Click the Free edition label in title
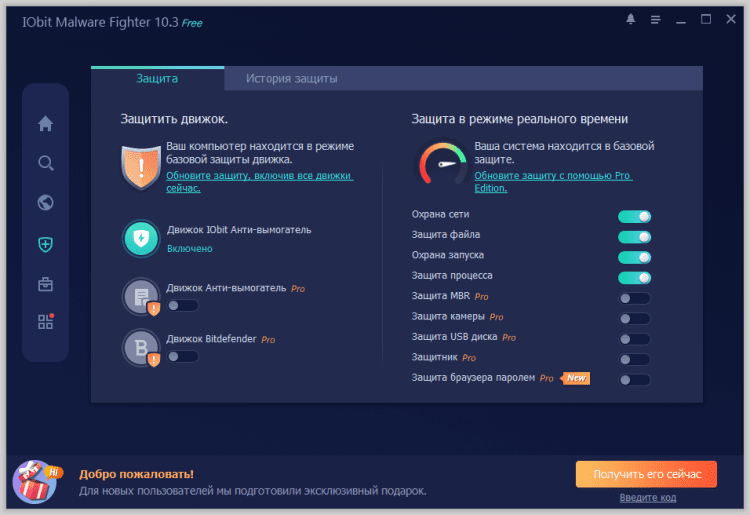750x515 pixels. coord(192,23)
